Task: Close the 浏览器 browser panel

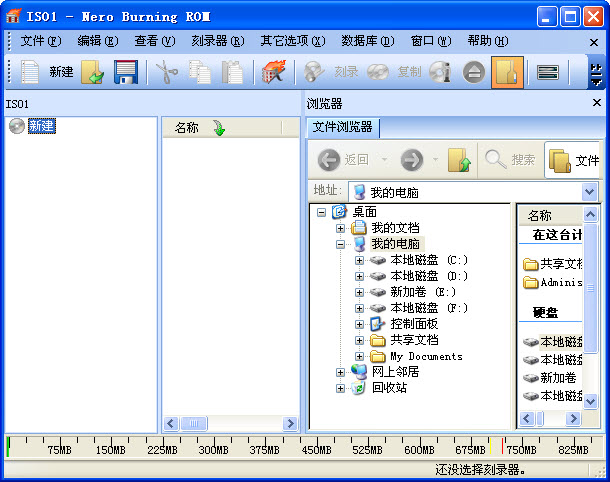Action: pos(596,103)
